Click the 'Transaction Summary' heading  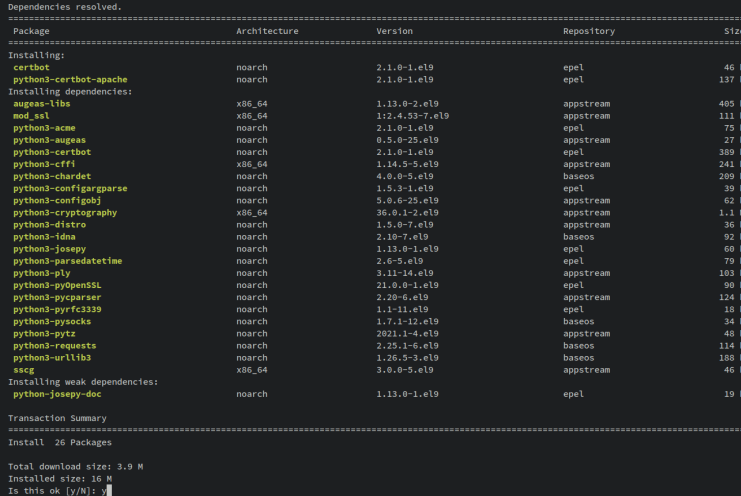click(57, 418)
